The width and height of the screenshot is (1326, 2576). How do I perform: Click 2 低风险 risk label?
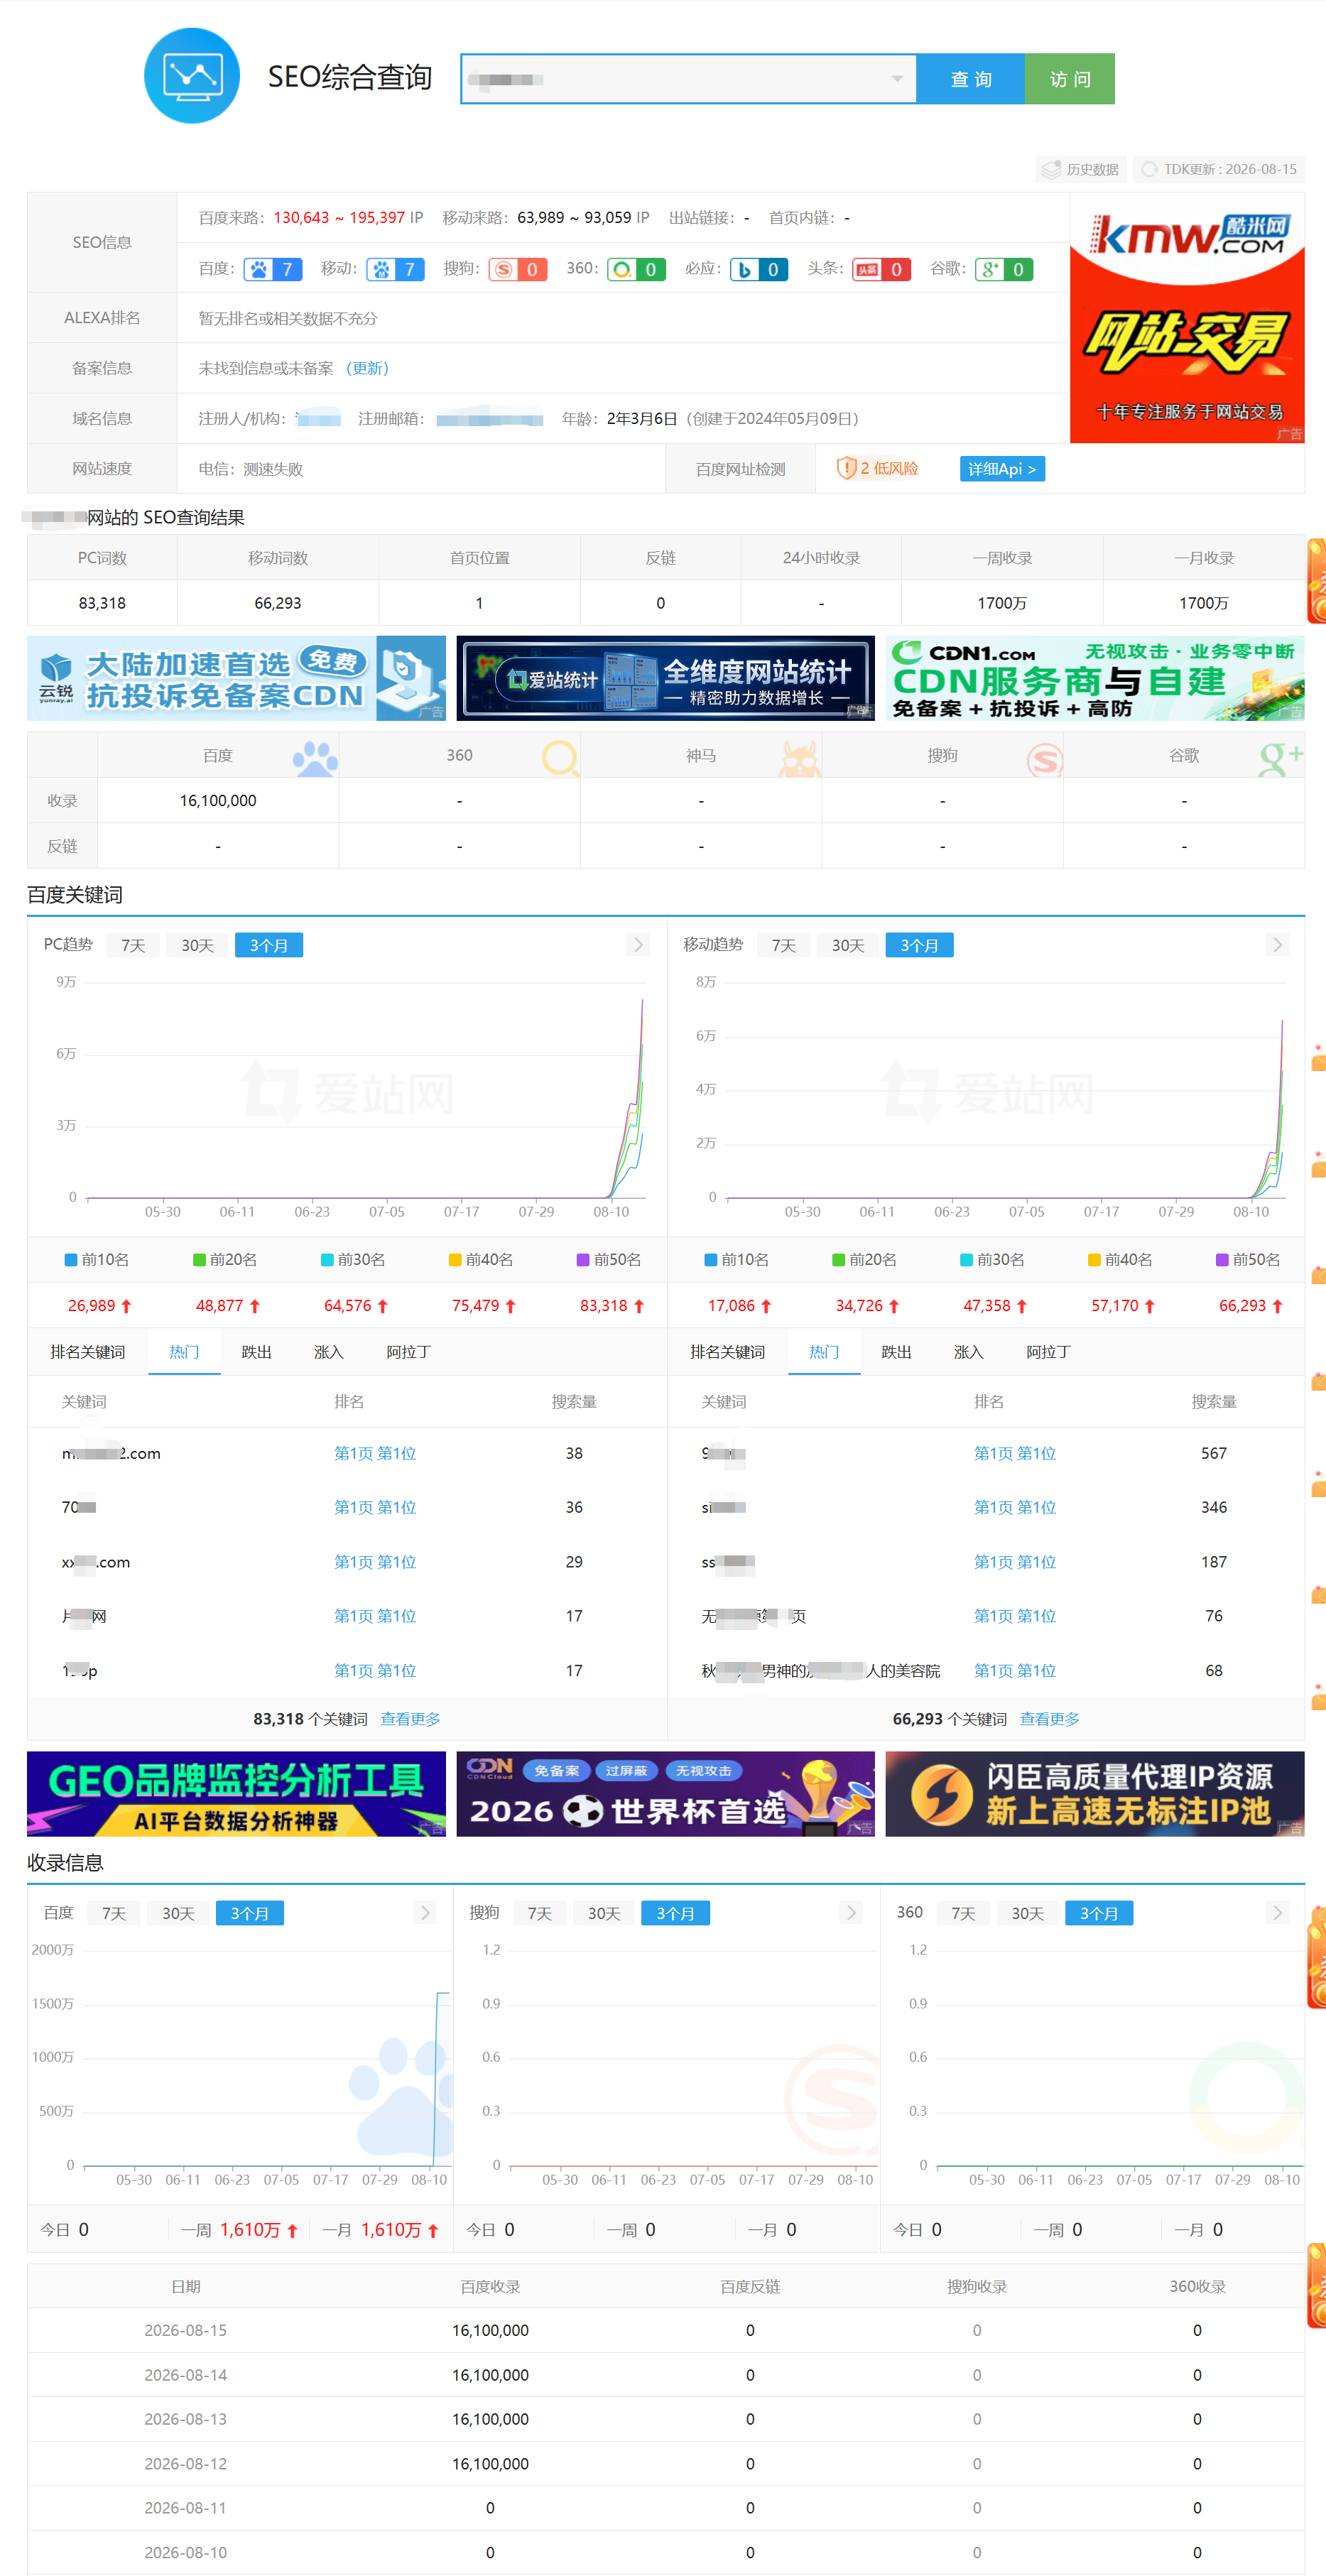889,468
